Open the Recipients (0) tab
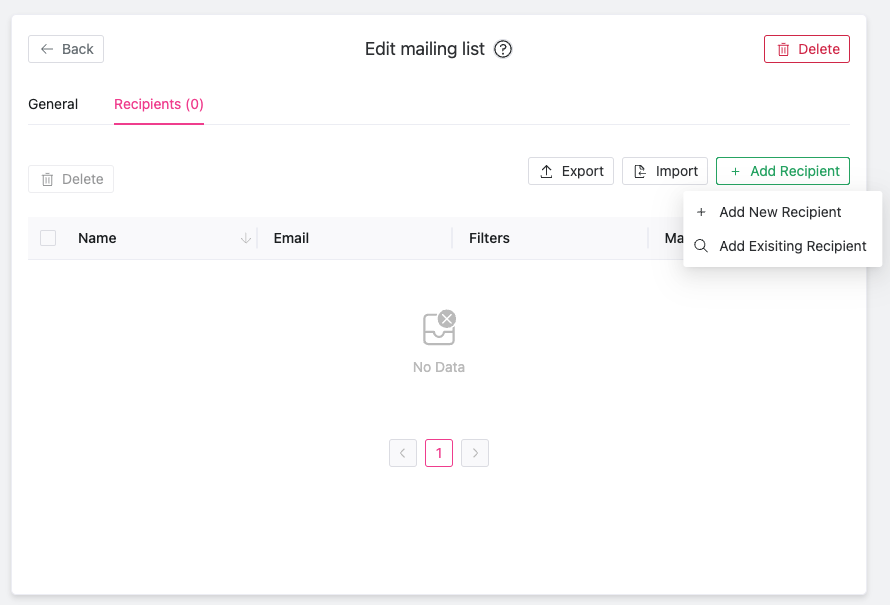The height and width of the screenshot is (605, 890). [x=159, y=104]
